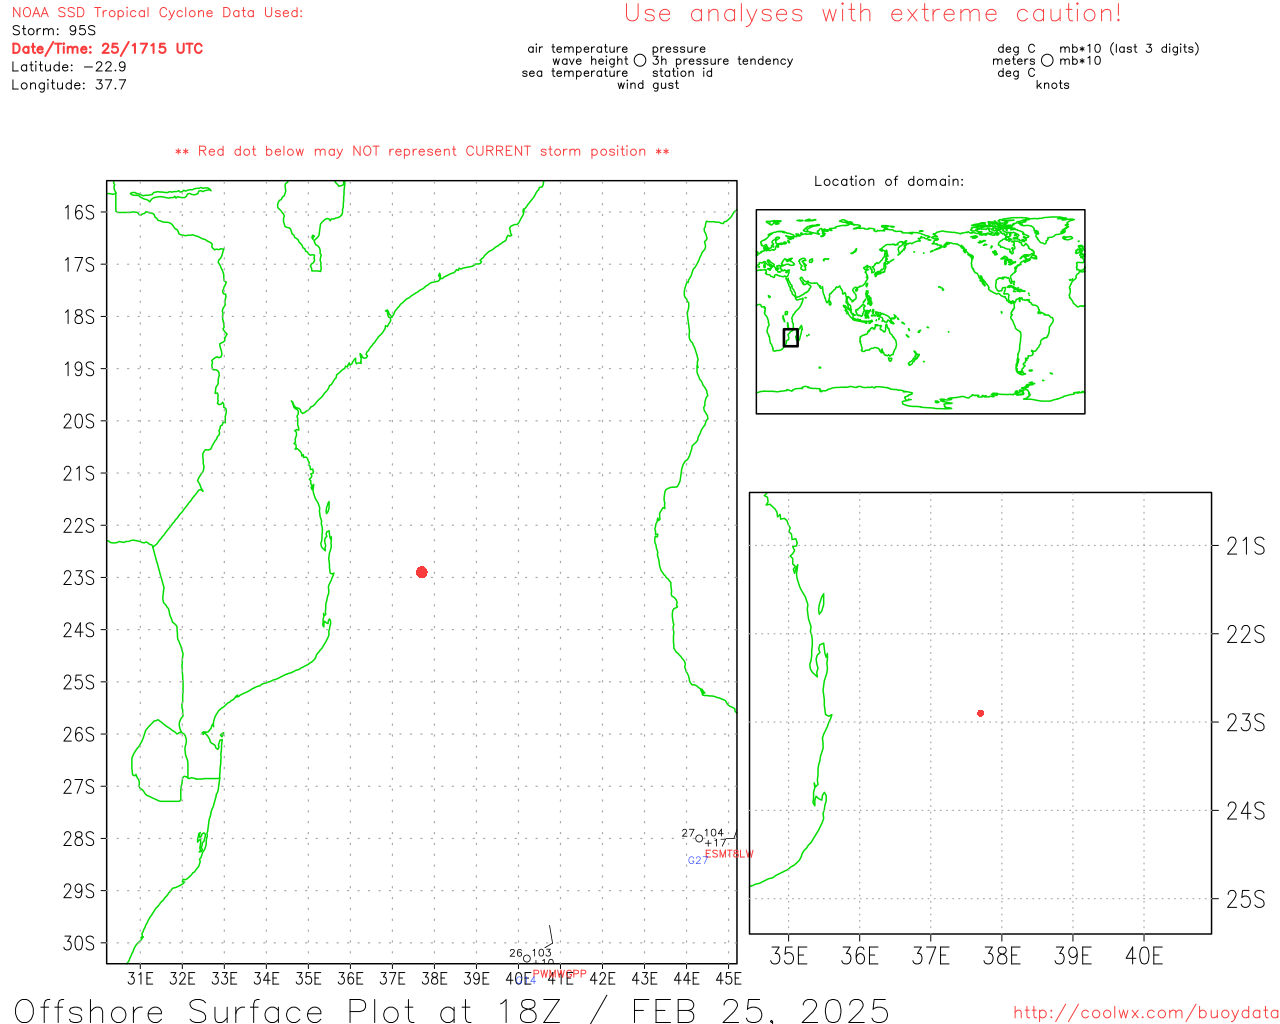Click the station circle marker near 28S 44E
This screenshot has width=1280, height=1024.
699,838
